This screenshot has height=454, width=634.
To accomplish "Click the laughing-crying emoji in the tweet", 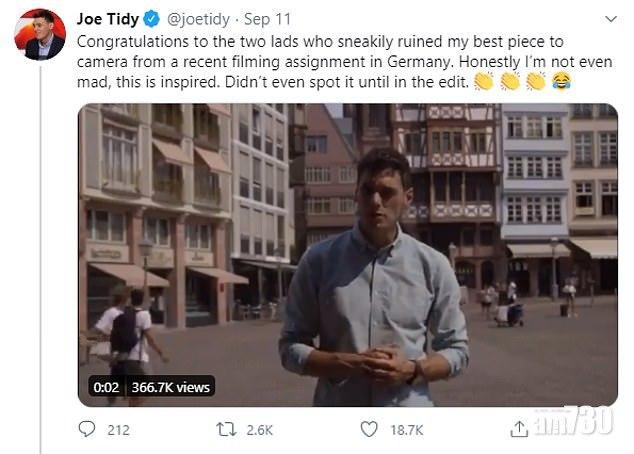I will click(x=561, y=81).
